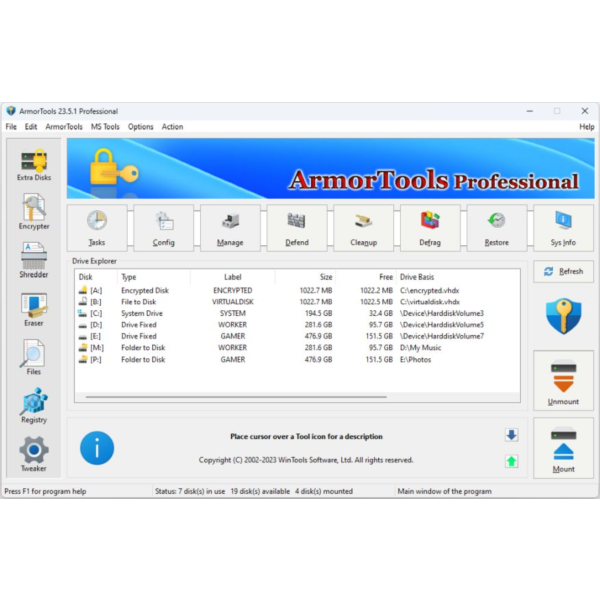Screen dimensions: 600x600
Task: Click the ArmorTools title bar shield icon
Action: pos(11,111)
